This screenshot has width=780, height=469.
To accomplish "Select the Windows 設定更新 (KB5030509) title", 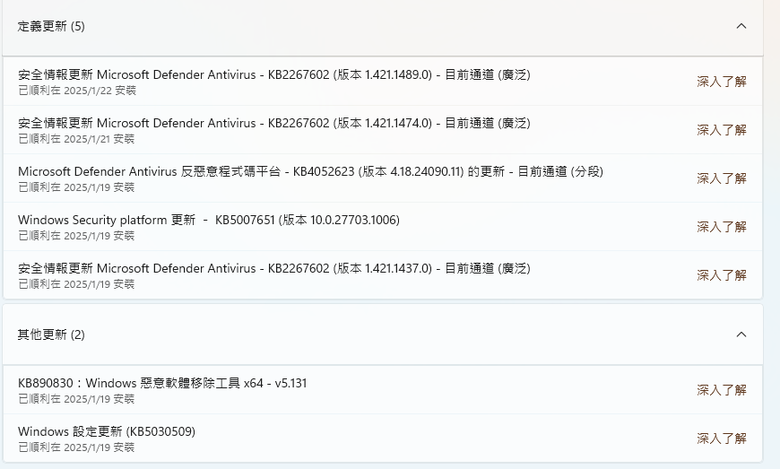I will pos(106,431).
